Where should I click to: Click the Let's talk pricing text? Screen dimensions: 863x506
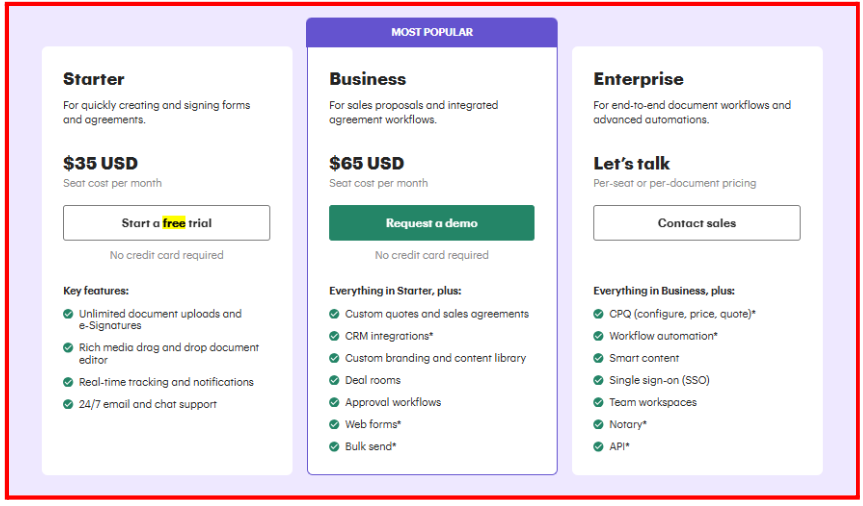(x=631, y=163)
